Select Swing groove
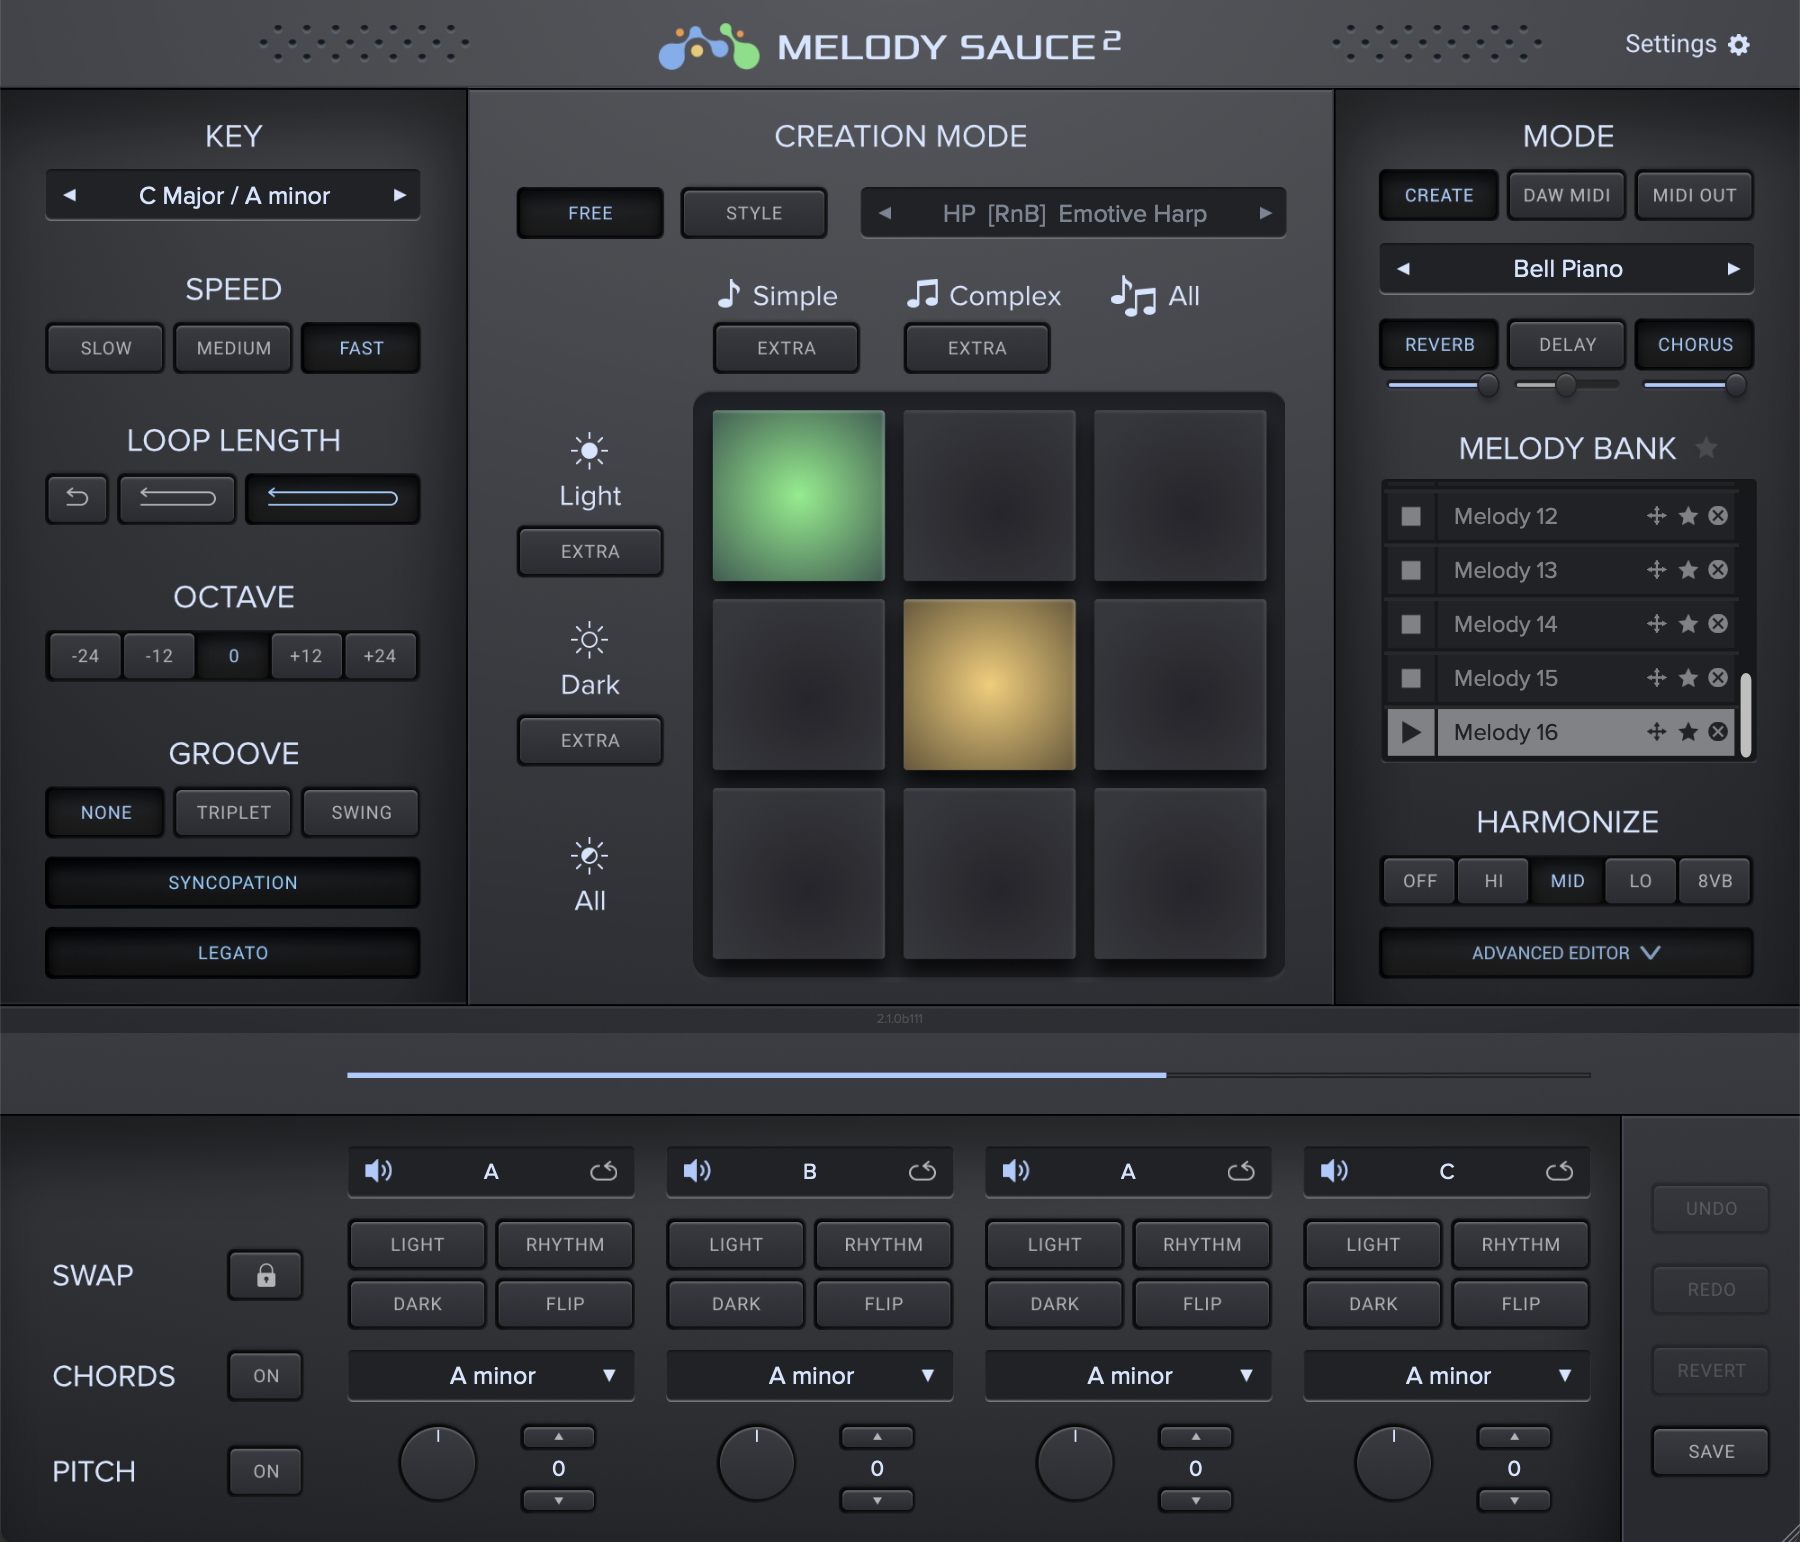The image size is (1800, 1542). pyautogui.click(x=361, y=813)
